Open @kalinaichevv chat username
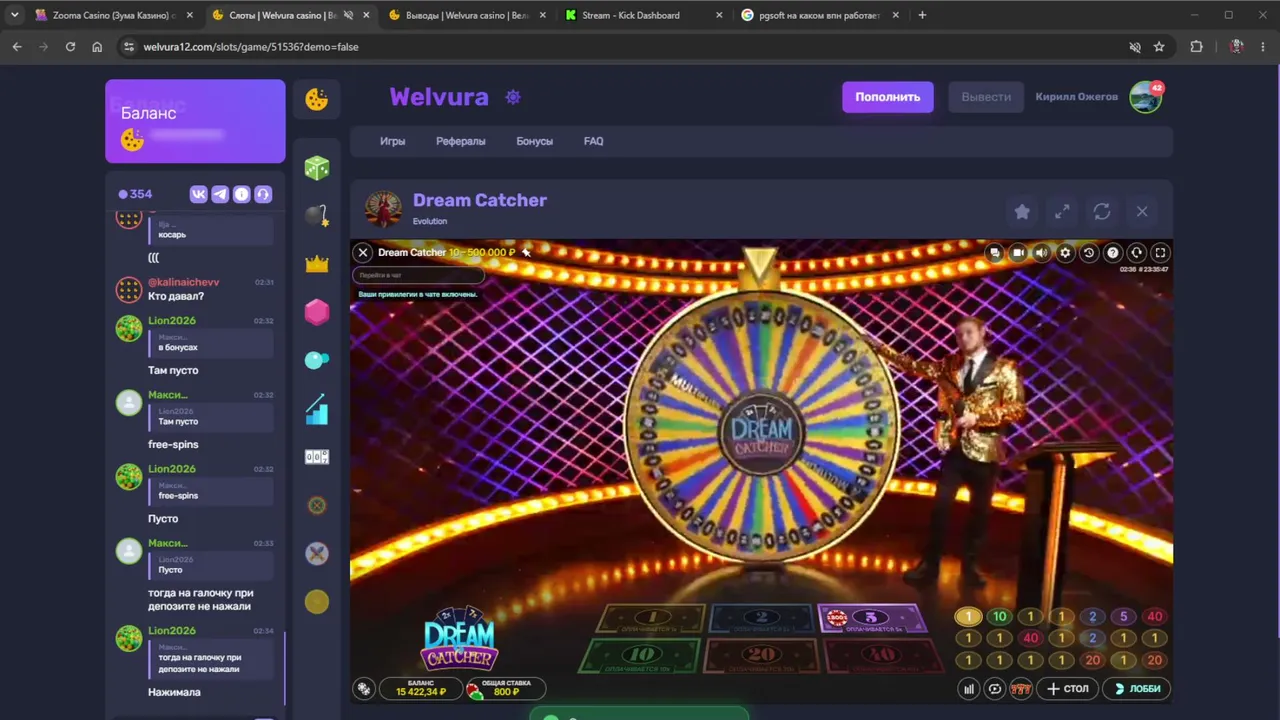Screen dimensions: 1280x720 (183, 282)
